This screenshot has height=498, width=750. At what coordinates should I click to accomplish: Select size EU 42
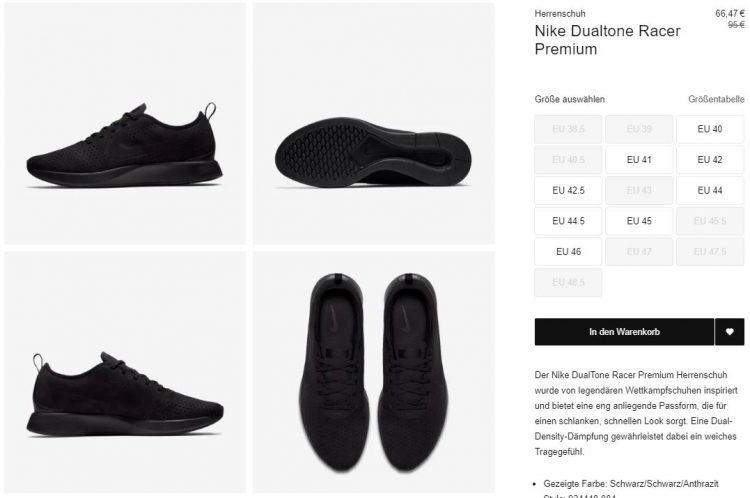click(x=710, y=160)
